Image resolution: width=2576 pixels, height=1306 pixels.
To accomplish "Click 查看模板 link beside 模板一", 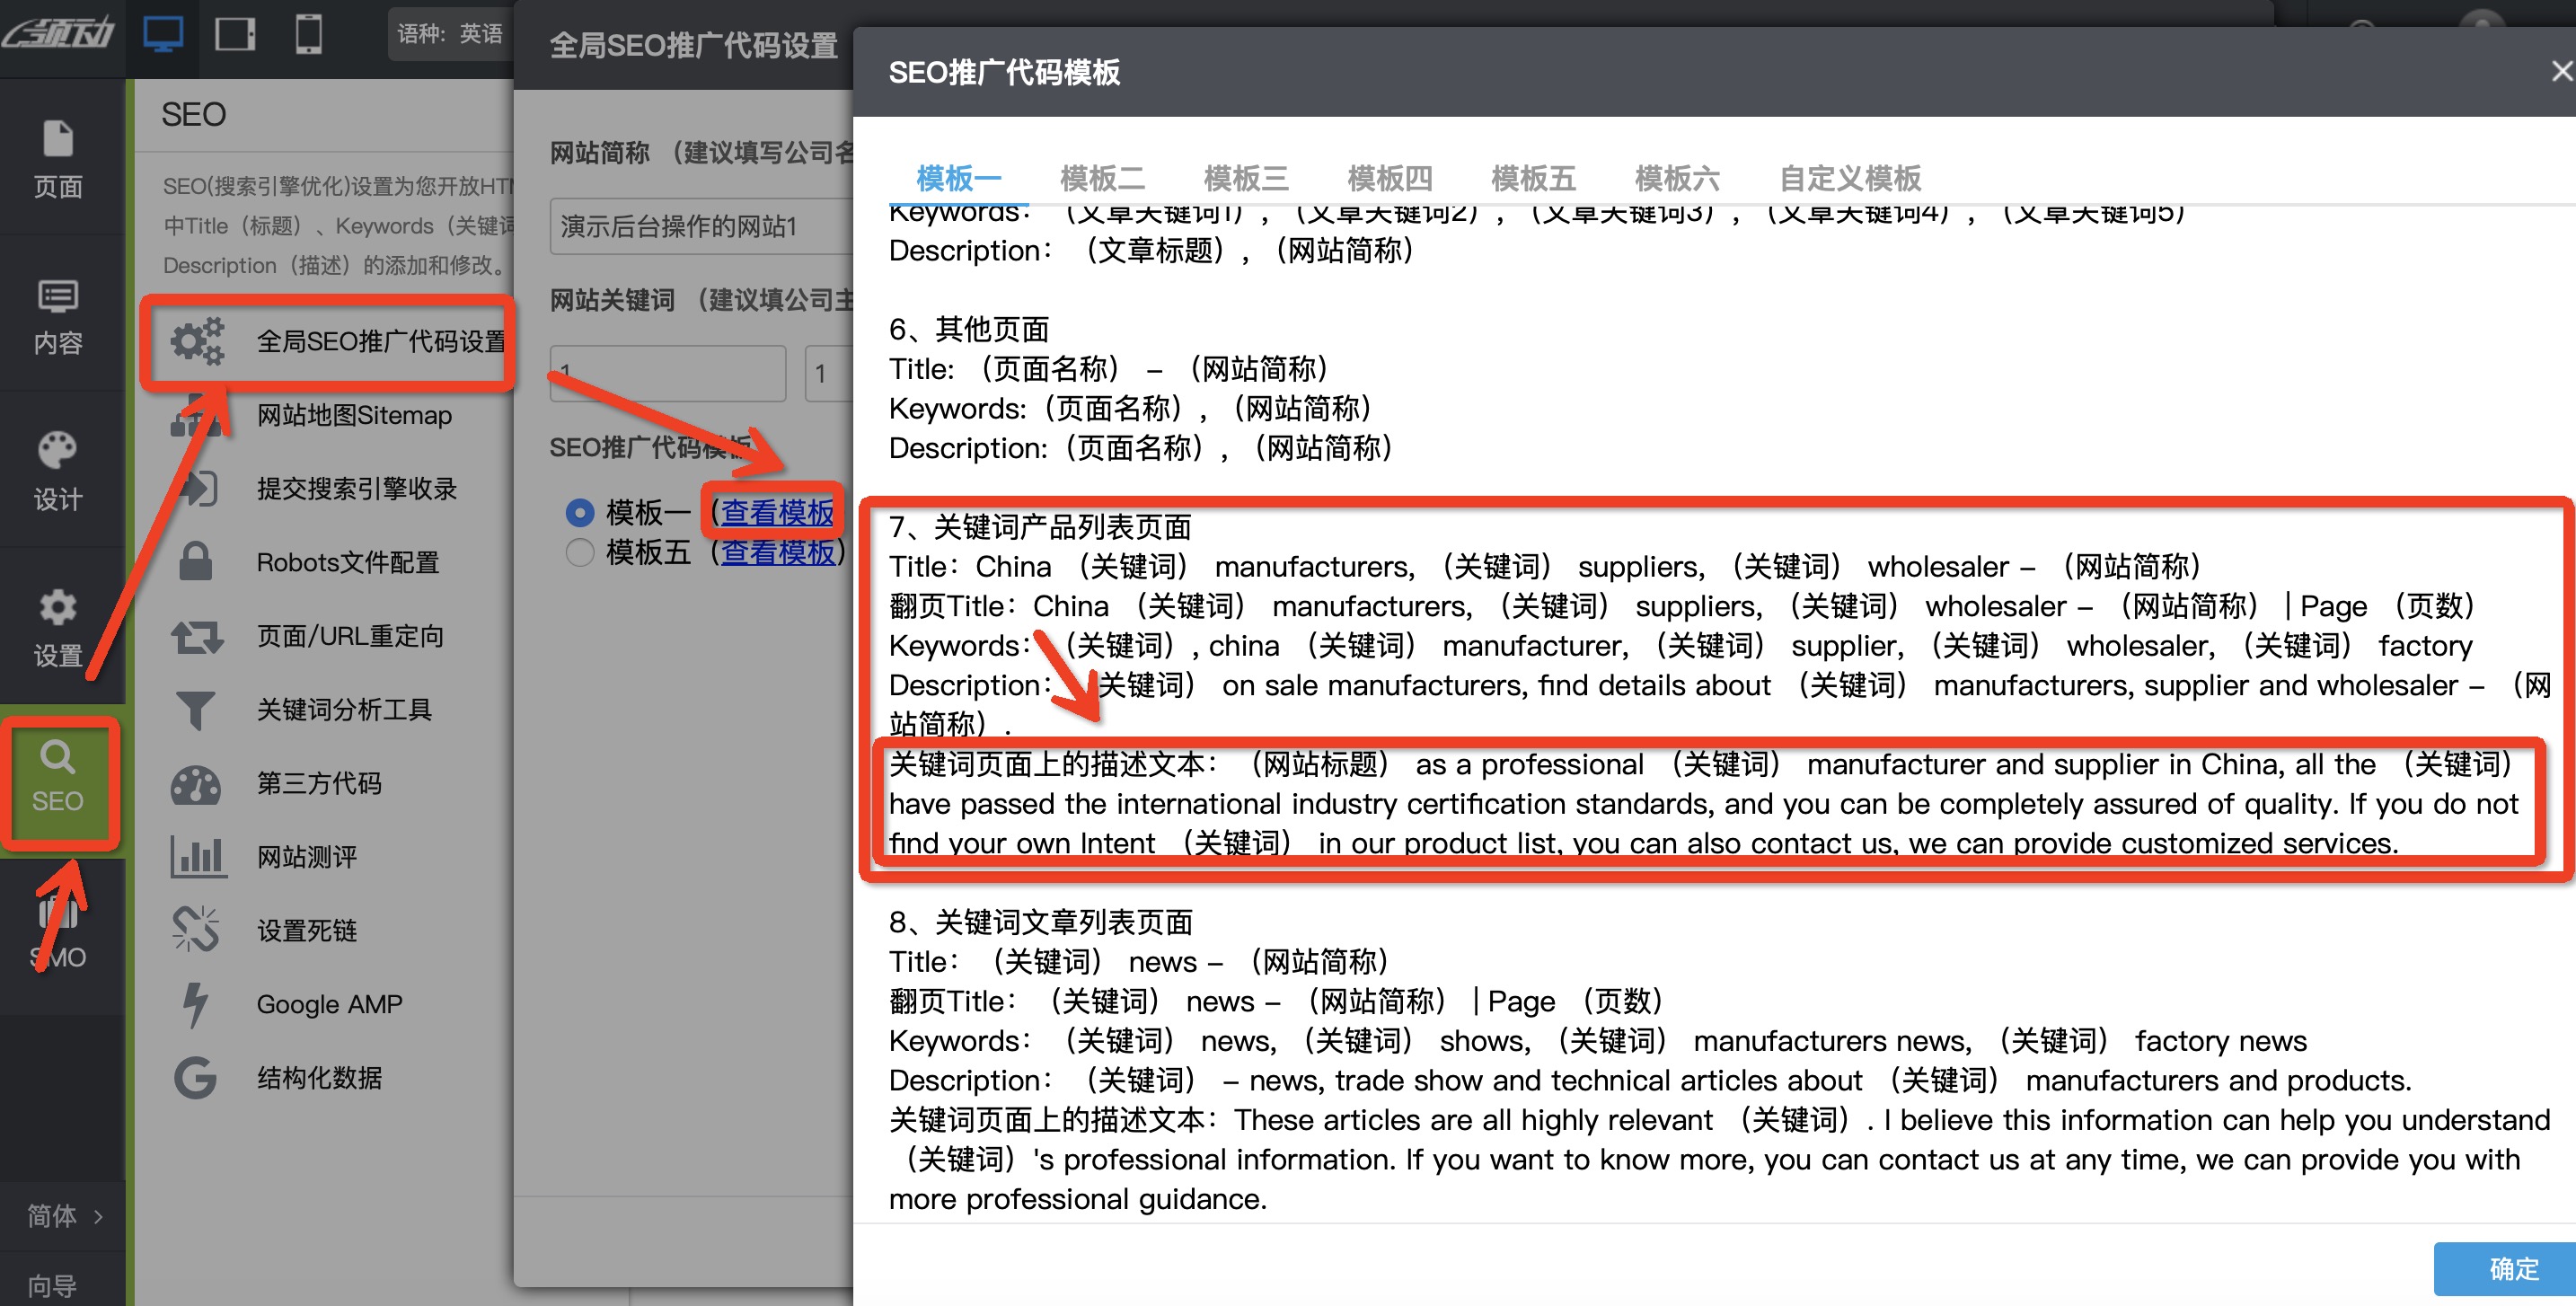I will coord(777,512).
